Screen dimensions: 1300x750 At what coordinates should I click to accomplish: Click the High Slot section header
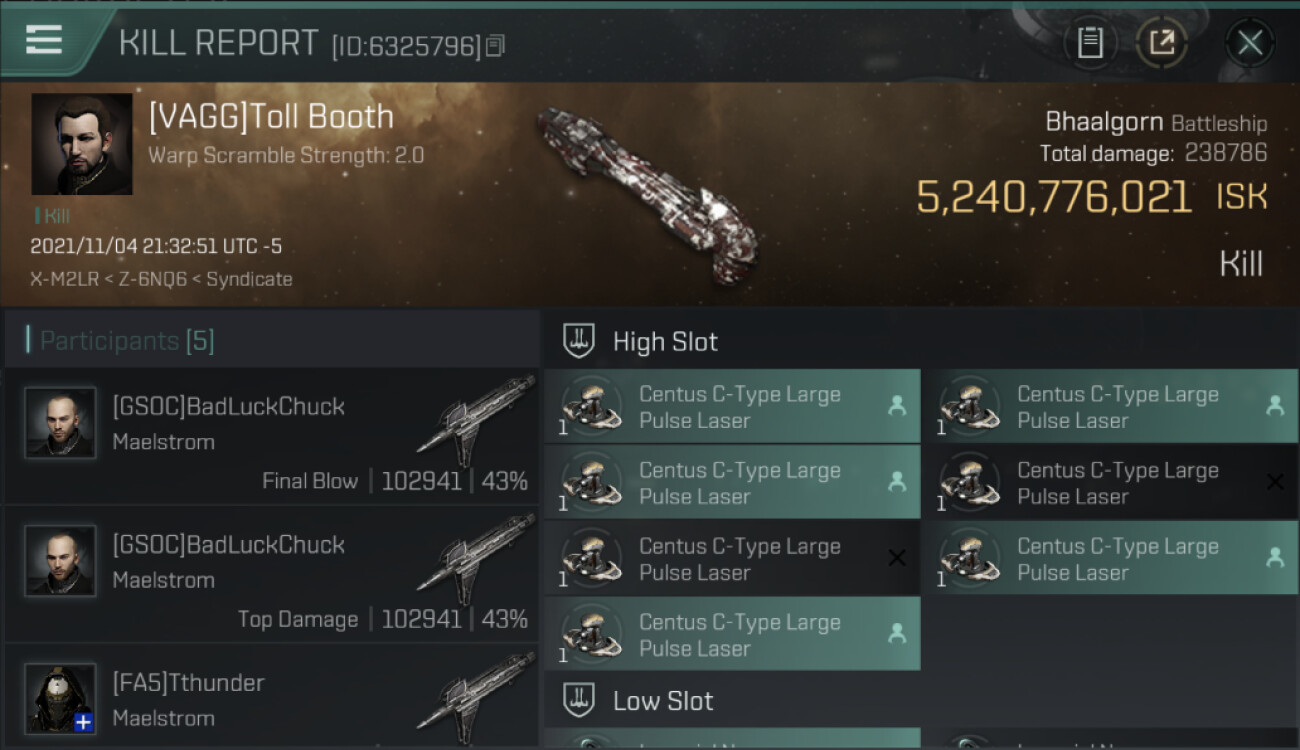(665, 342)
